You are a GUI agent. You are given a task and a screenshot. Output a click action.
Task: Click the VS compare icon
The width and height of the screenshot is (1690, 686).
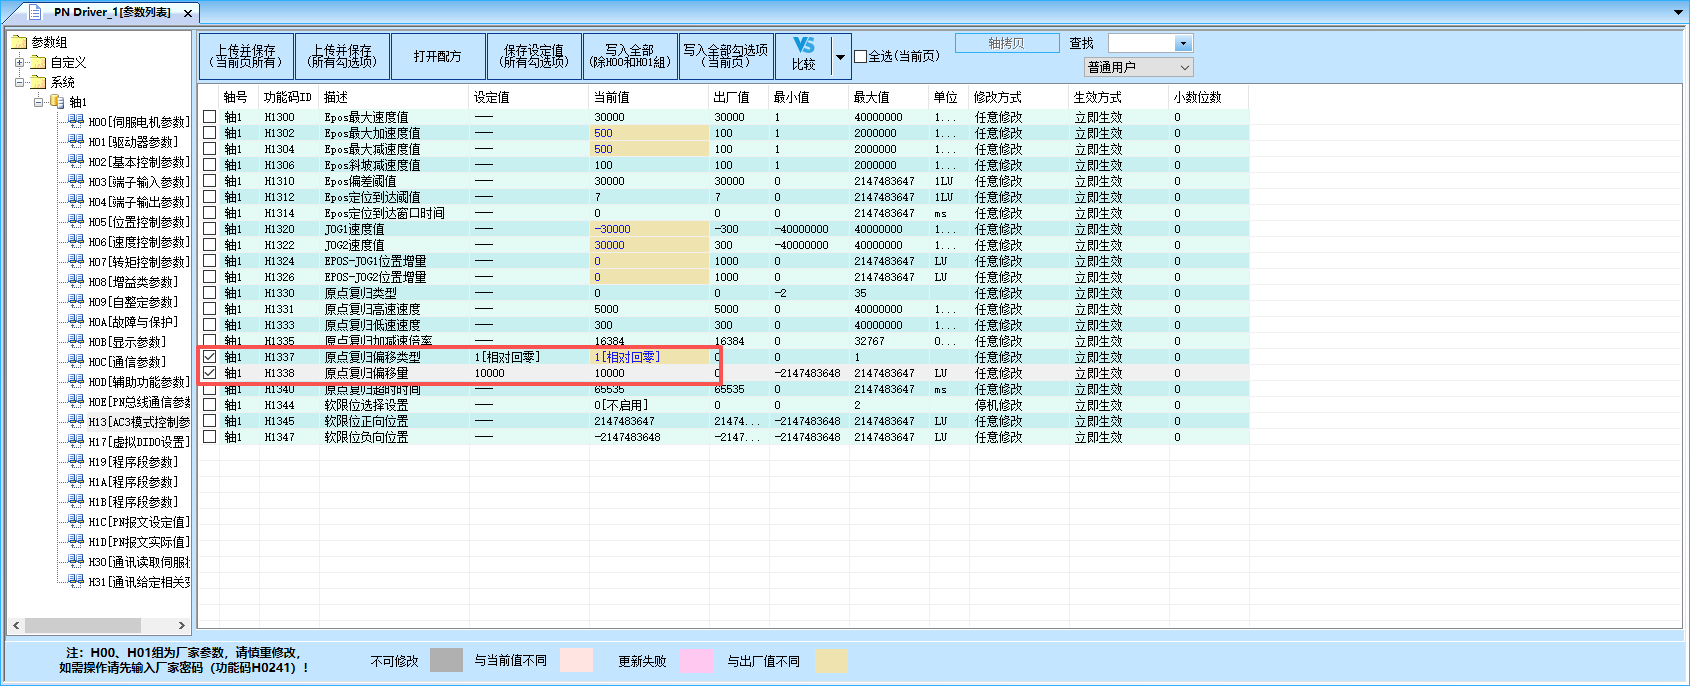coord(804,46)
